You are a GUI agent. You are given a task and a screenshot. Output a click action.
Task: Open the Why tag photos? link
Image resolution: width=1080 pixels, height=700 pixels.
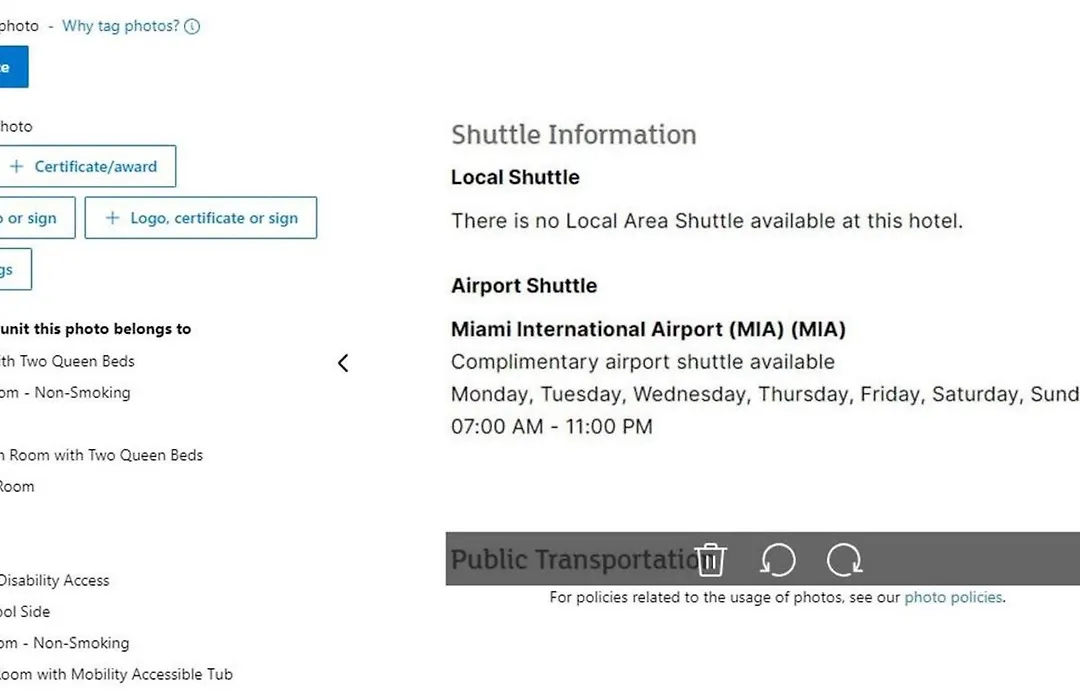coord(121,26)
